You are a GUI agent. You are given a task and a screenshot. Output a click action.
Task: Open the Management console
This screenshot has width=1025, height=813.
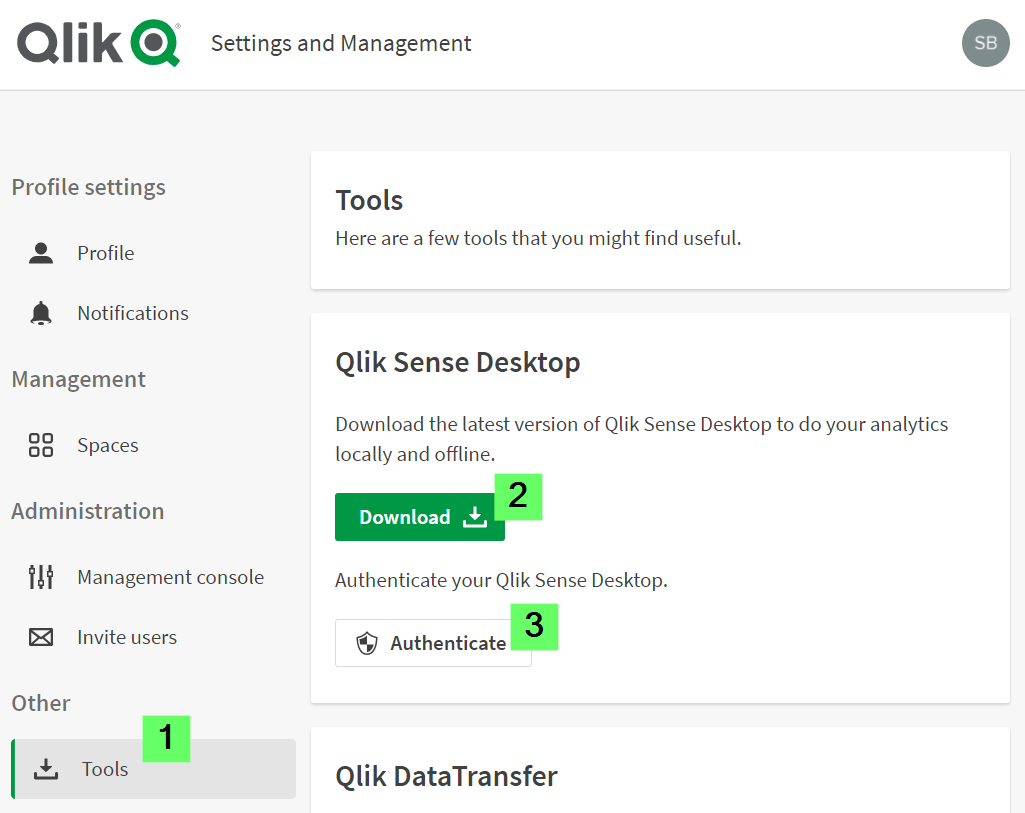170,577
